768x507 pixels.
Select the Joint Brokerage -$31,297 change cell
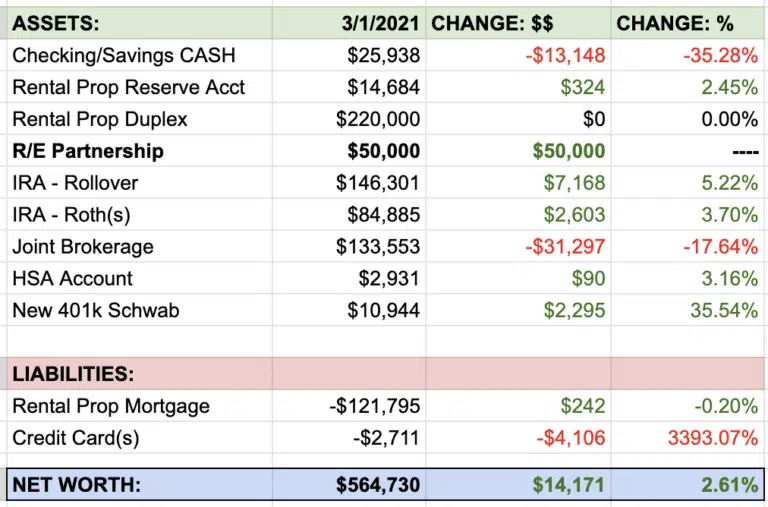(x=565, y=247)
